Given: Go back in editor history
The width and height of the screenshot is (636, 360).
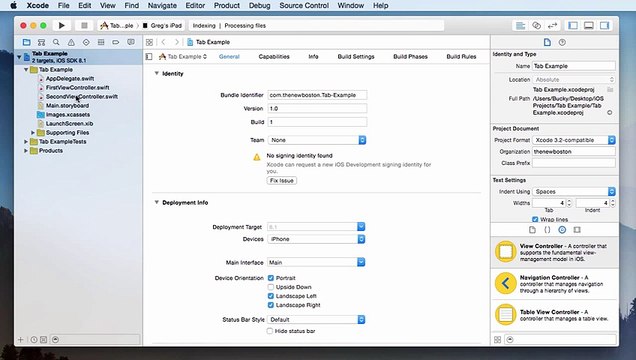Looking at the screenshot, I should [163, 42].
